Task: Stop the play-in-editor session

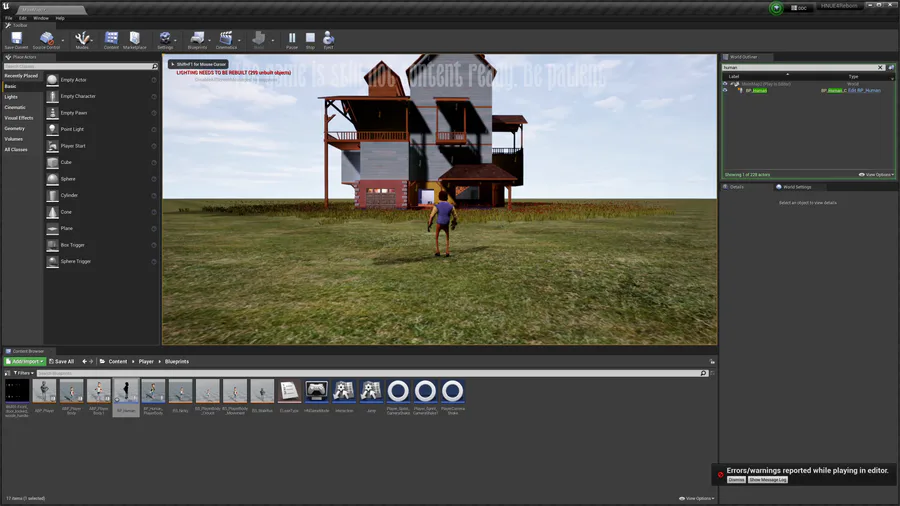Action: click(x=310, y=39)
